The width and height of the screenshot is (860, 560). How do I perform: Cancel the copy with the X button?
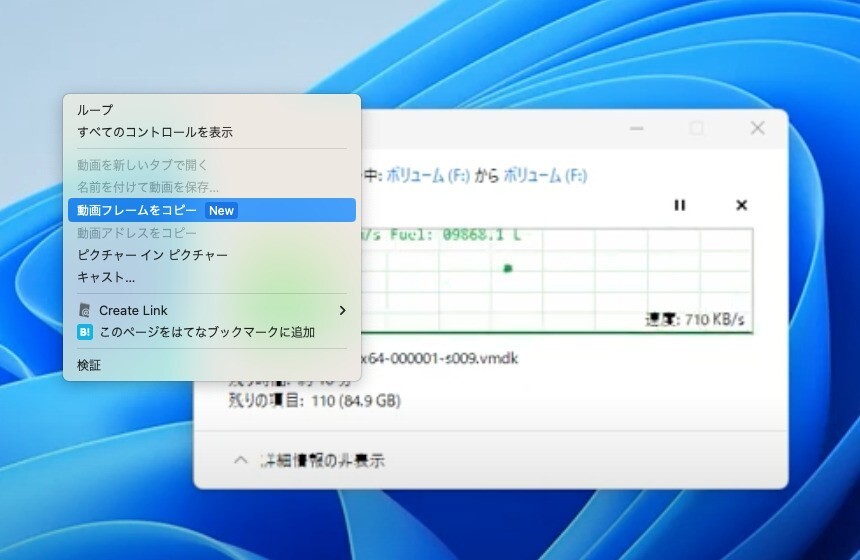[742, 205]
